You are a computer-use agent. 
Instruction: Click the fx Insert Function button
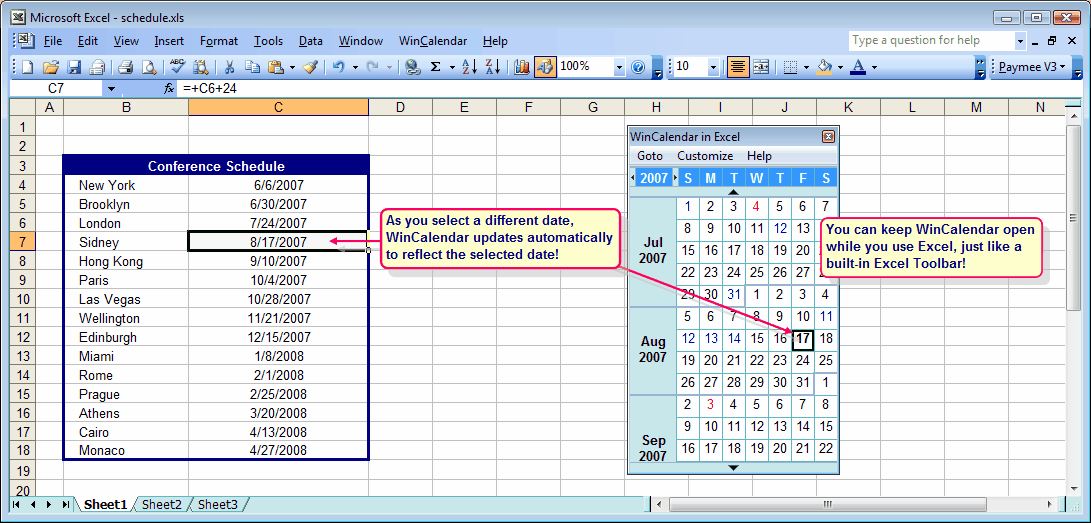point(168,88)
